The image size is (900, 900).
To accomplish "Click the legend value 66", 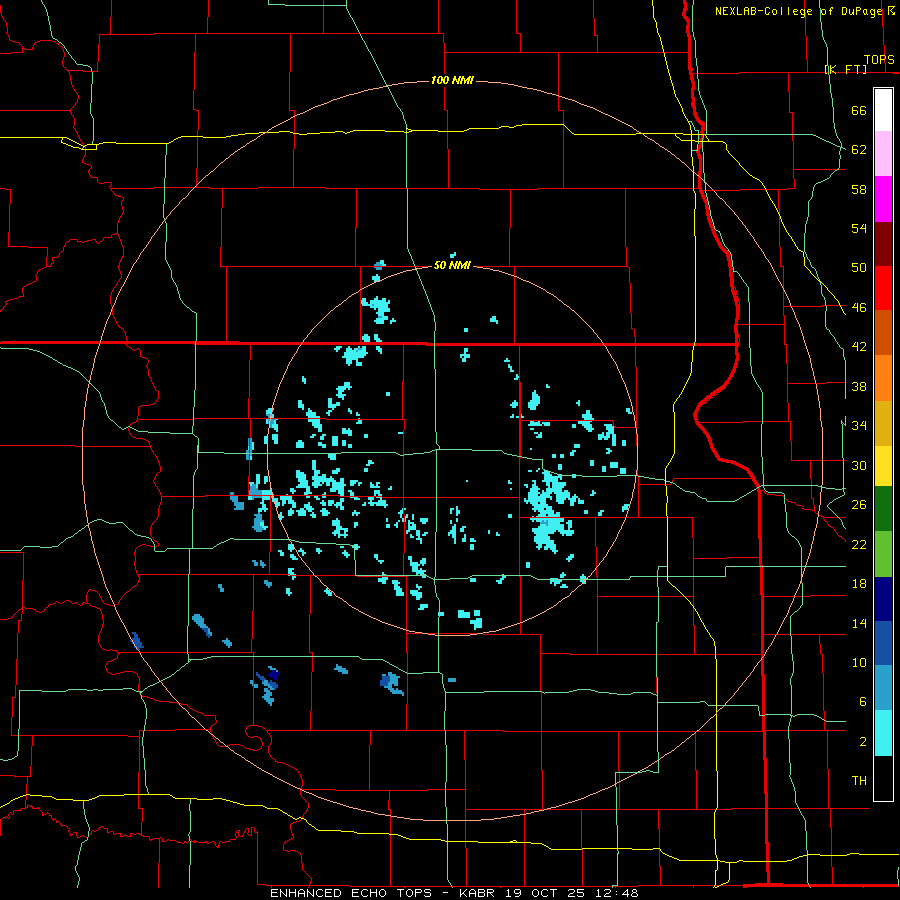I will (x=859, y=111).
